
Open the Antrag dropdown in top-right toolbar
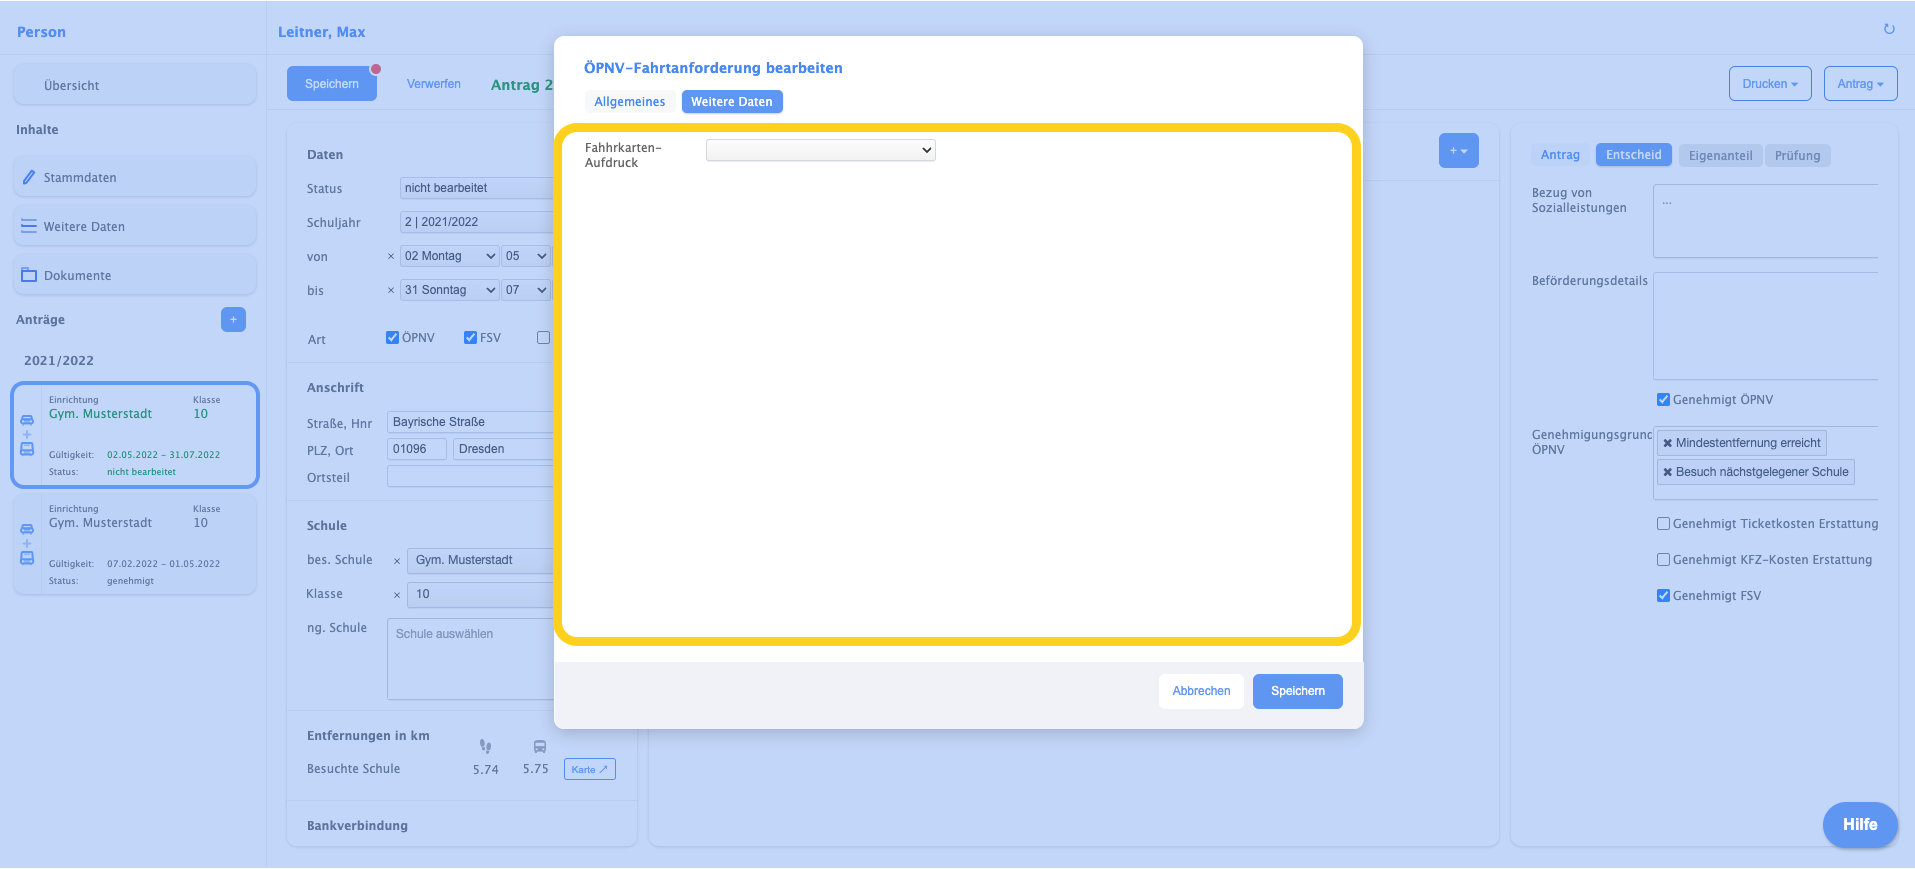pos(1859,84)
